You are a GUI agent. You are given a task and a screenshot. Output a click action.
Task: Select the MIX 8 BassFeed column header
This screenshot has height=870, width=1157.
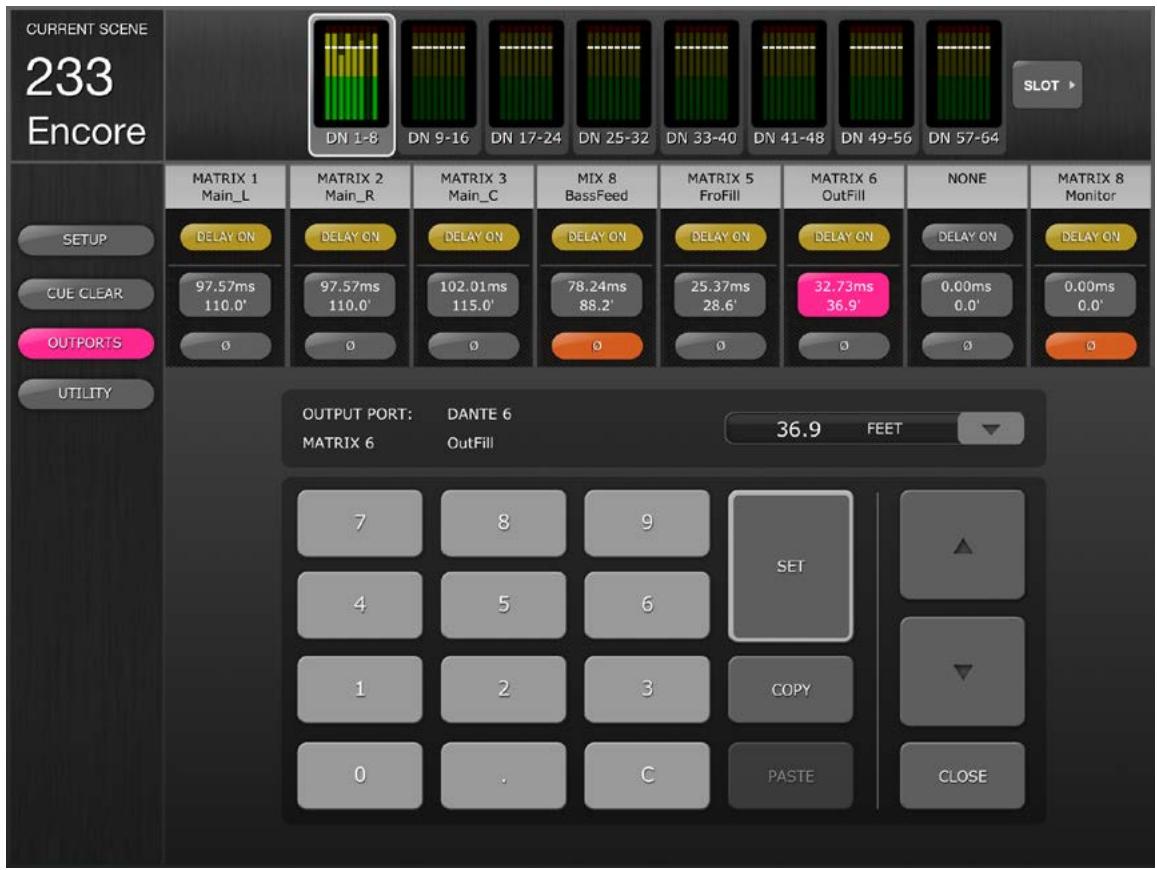click(x=597, y=187)
